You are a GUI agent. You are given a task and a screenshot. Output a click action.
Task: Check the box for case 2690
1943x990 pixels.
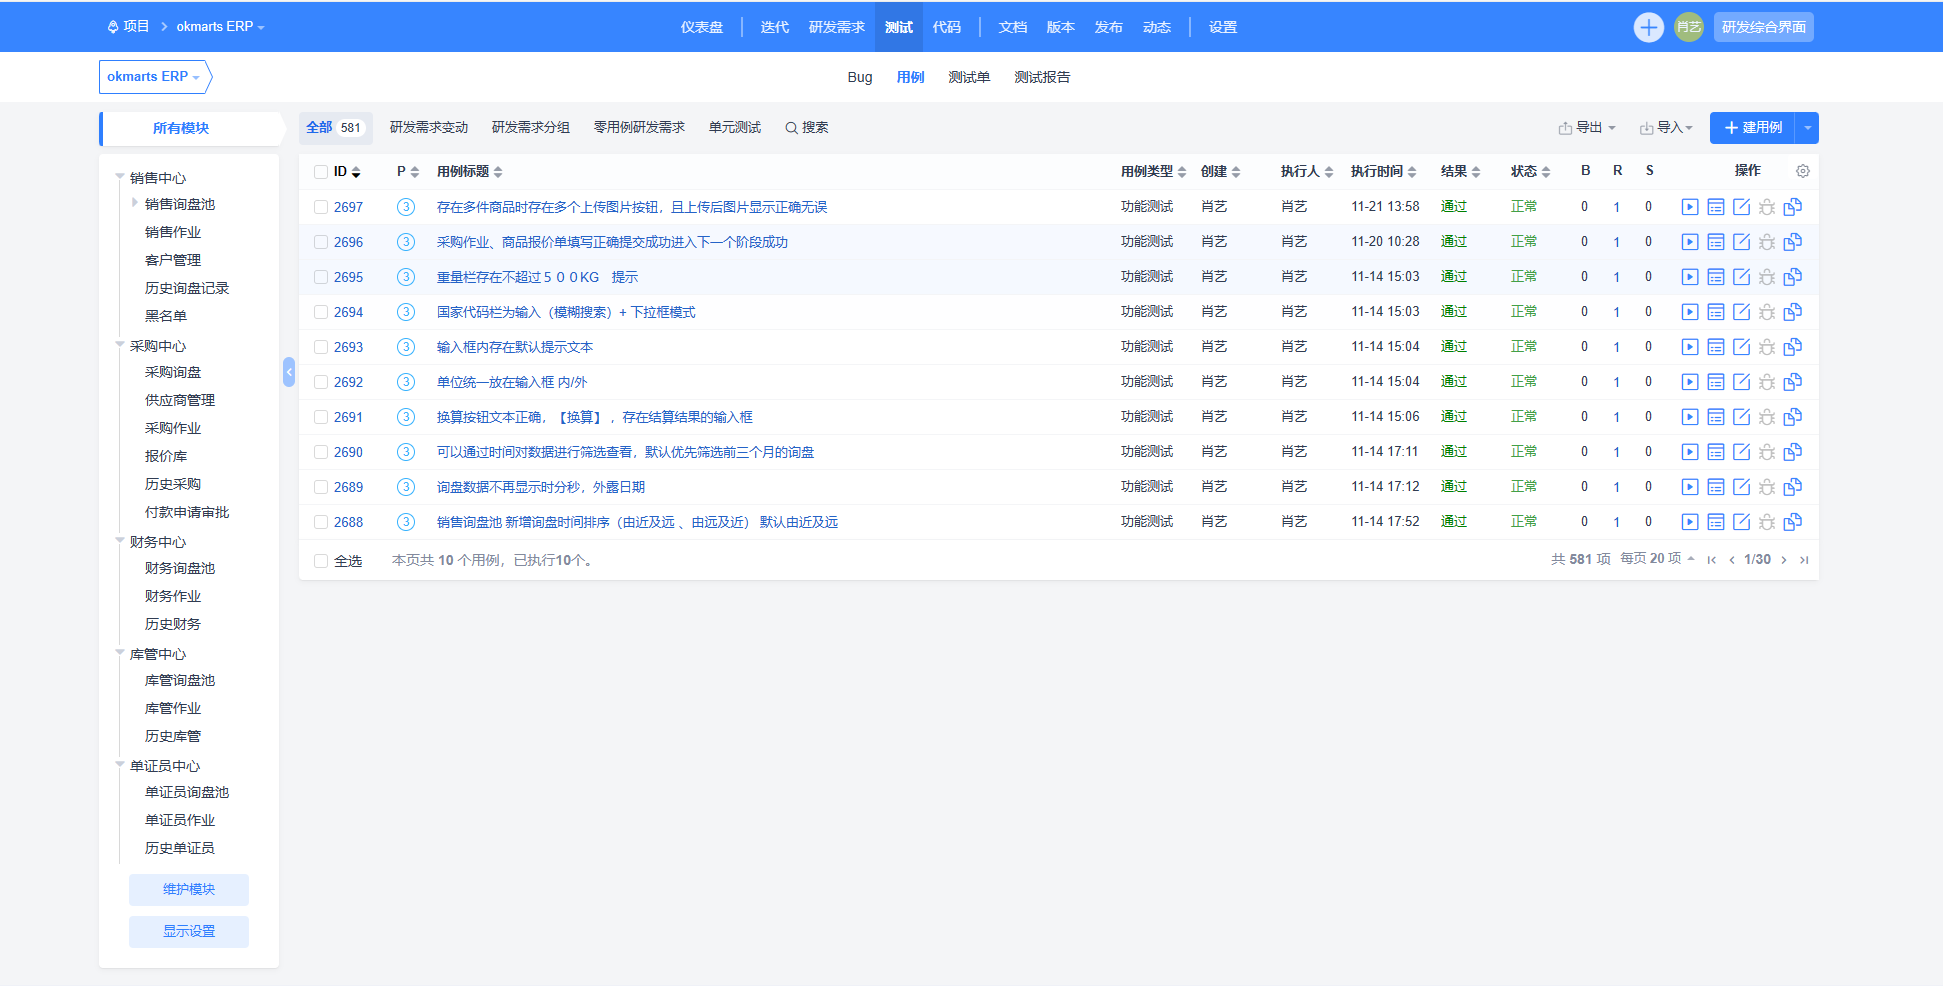(x=321, y=452)
